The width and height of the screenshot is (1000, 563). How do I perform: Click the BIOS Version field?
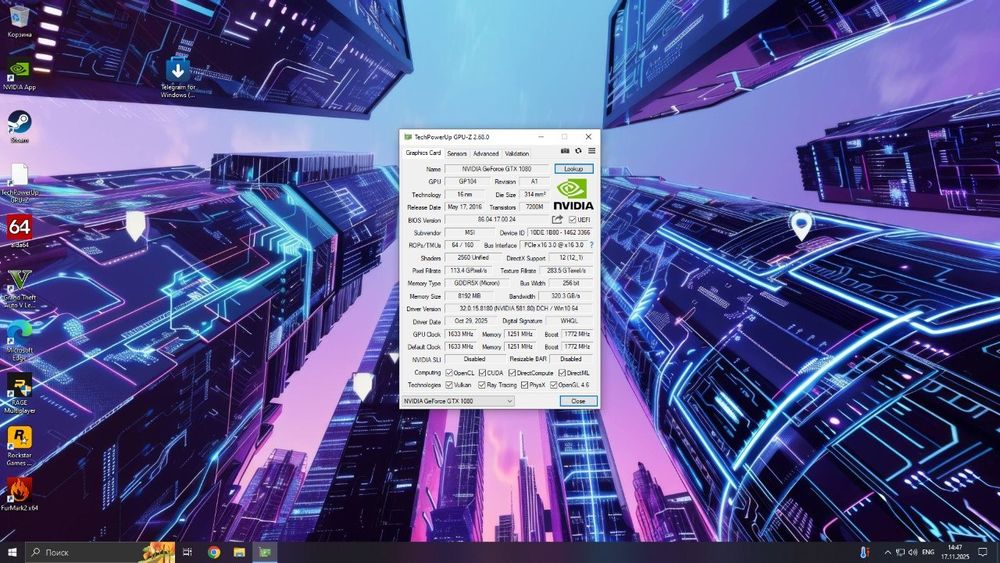[497, 219]
